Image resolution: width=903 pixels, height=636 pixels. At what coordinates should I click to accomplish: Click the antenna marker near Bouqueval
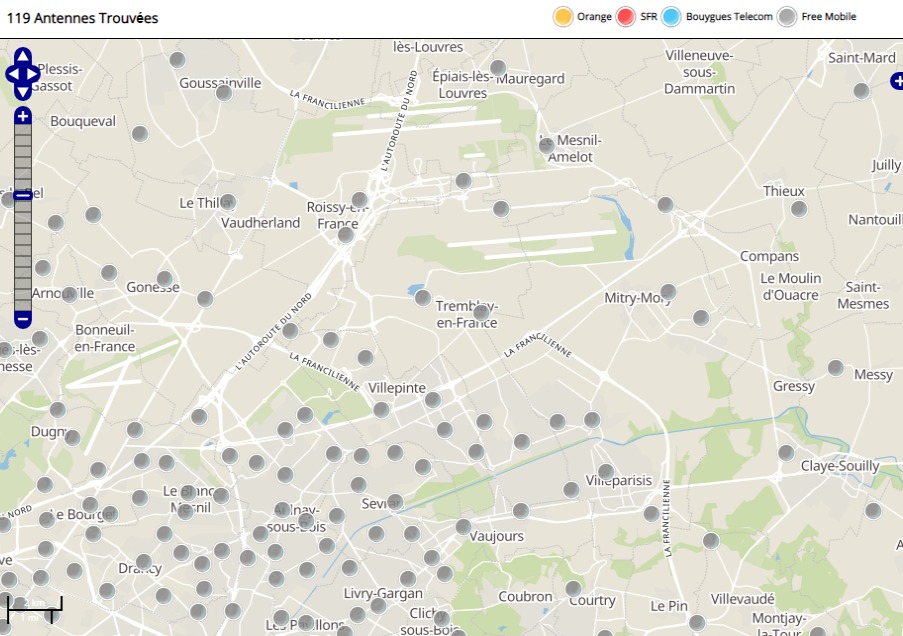140,134
